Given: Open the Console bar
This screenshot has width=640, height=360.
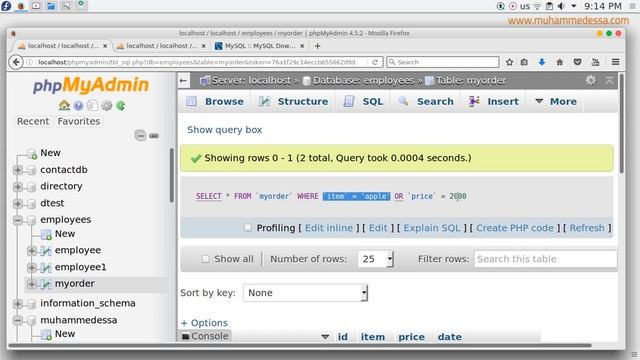Looking at the screenshot, I should [x=205, y=336].
